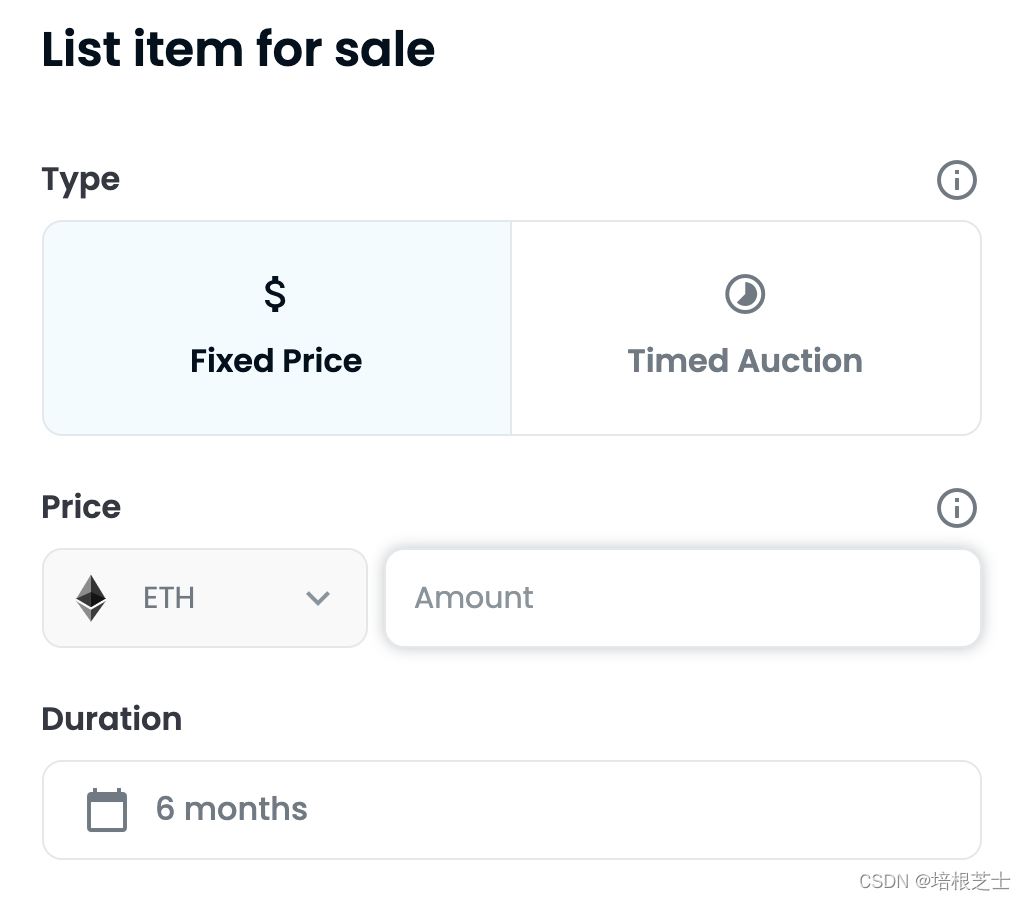Focus the Amount price field

[x=682, y=598]
